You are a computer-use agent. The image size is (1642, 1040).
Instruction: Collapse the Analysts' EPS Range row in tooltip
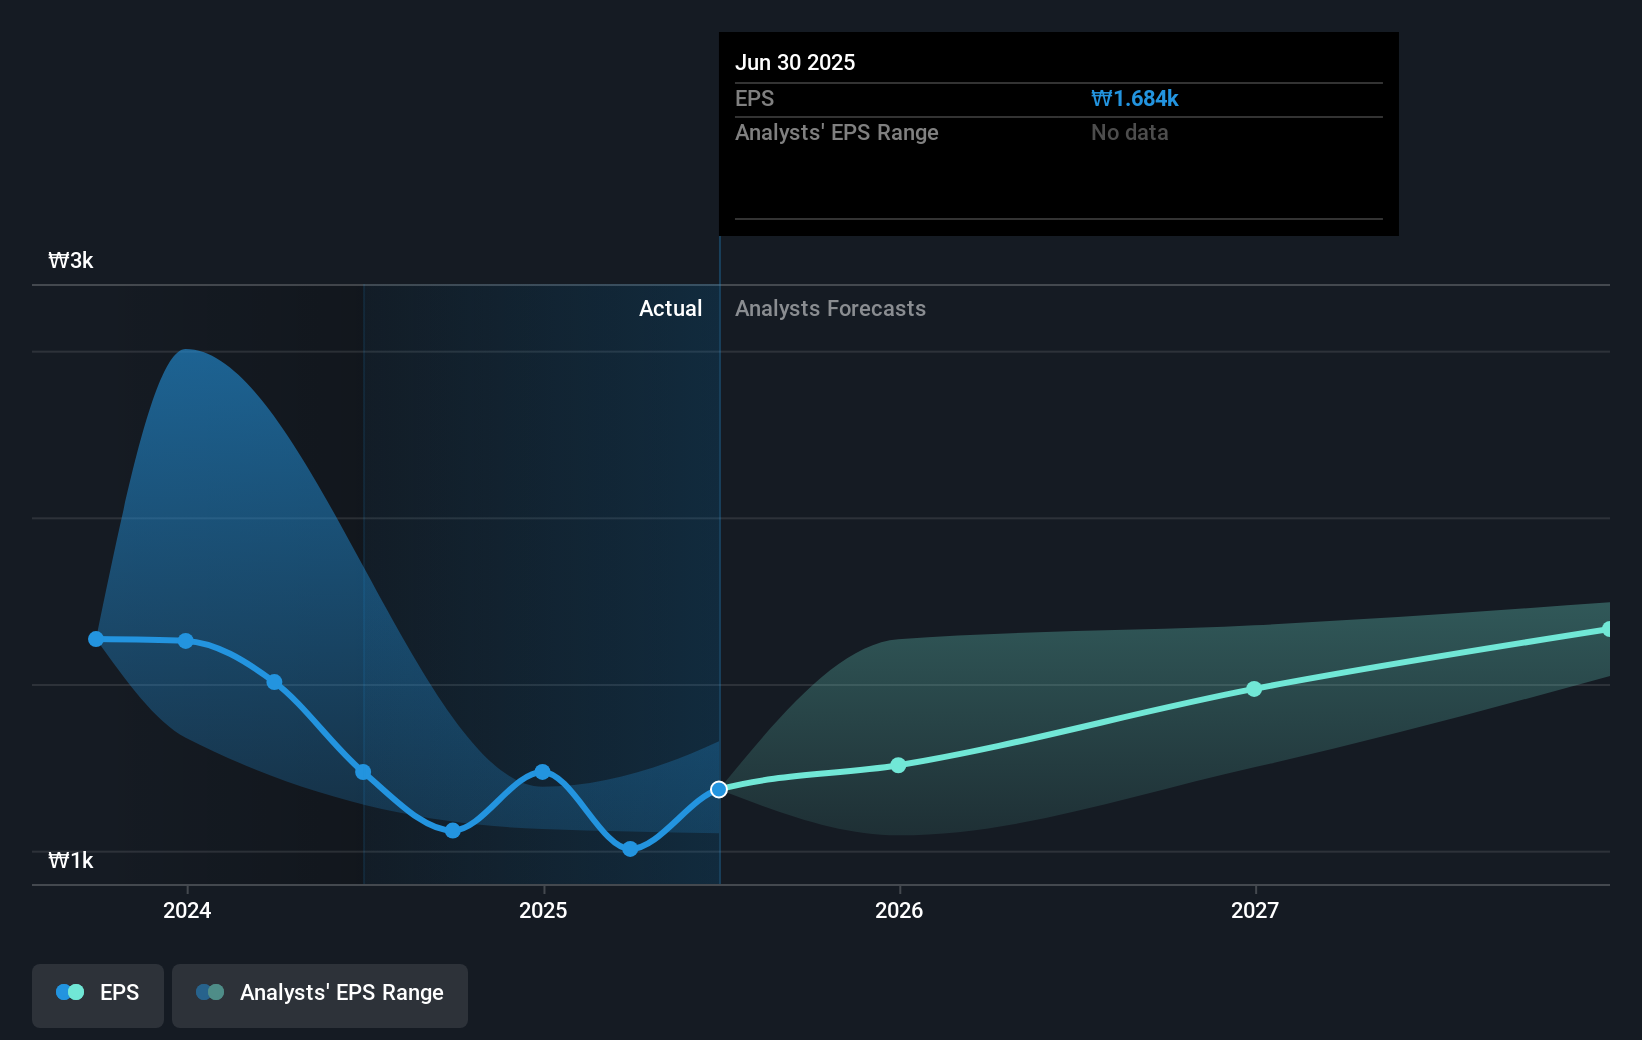click(837, 132)
